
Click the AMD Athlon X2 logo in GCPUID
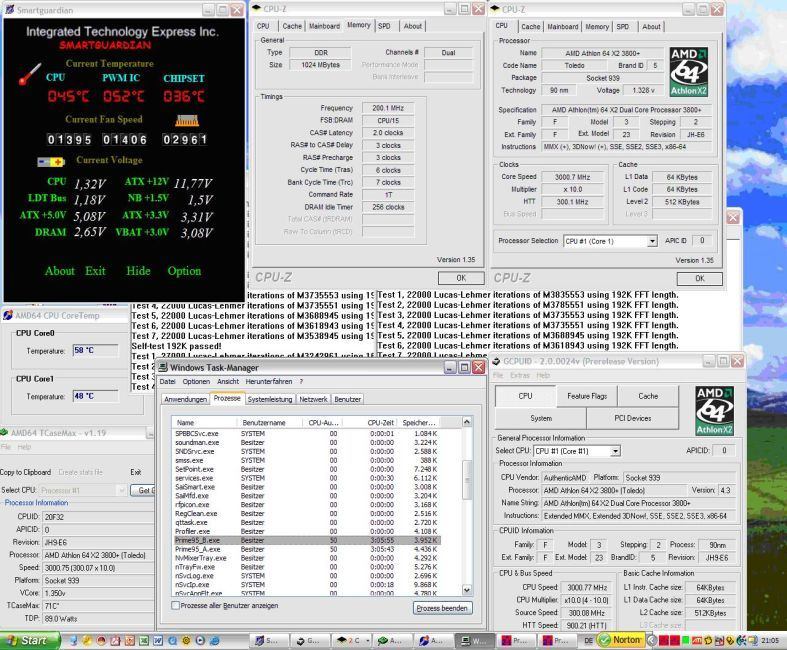[x=714, y=411]
